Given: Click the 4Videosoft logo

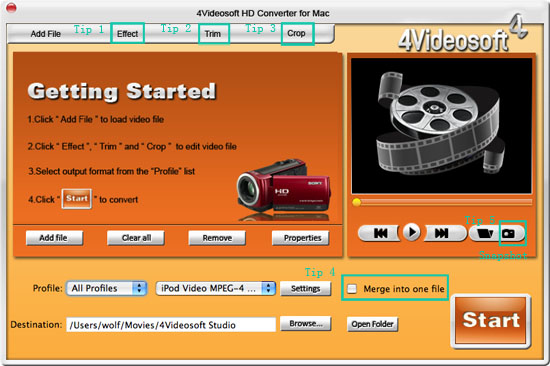Looking at the screenshot, I should point(462,34).
